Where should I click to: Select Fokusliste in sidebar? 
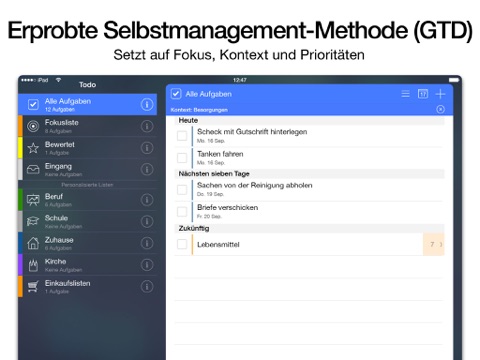[87, 126]
